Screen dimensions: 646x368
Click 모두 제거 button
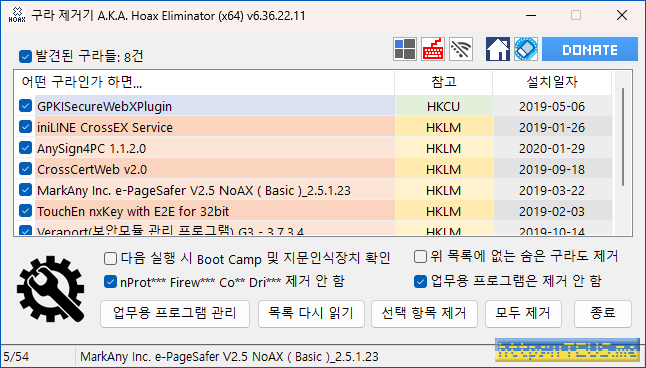523,314
